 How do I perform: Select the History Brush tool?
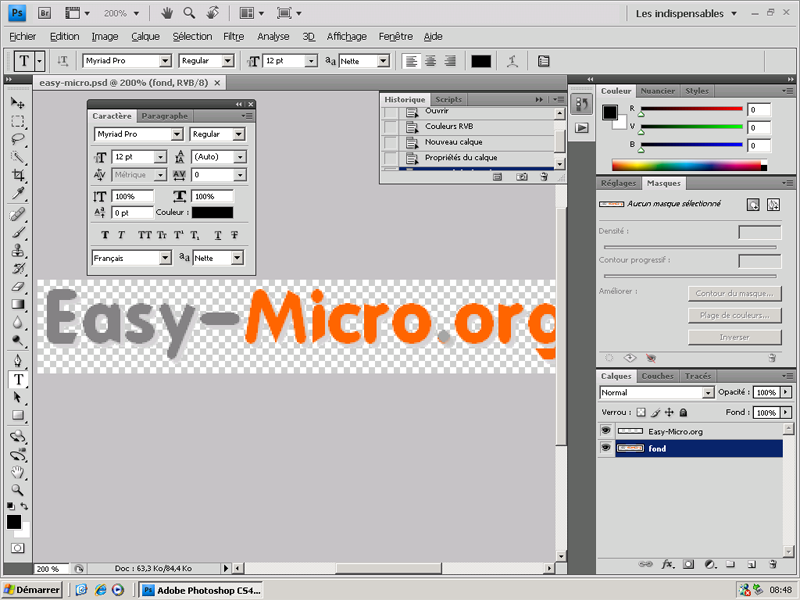18,268
